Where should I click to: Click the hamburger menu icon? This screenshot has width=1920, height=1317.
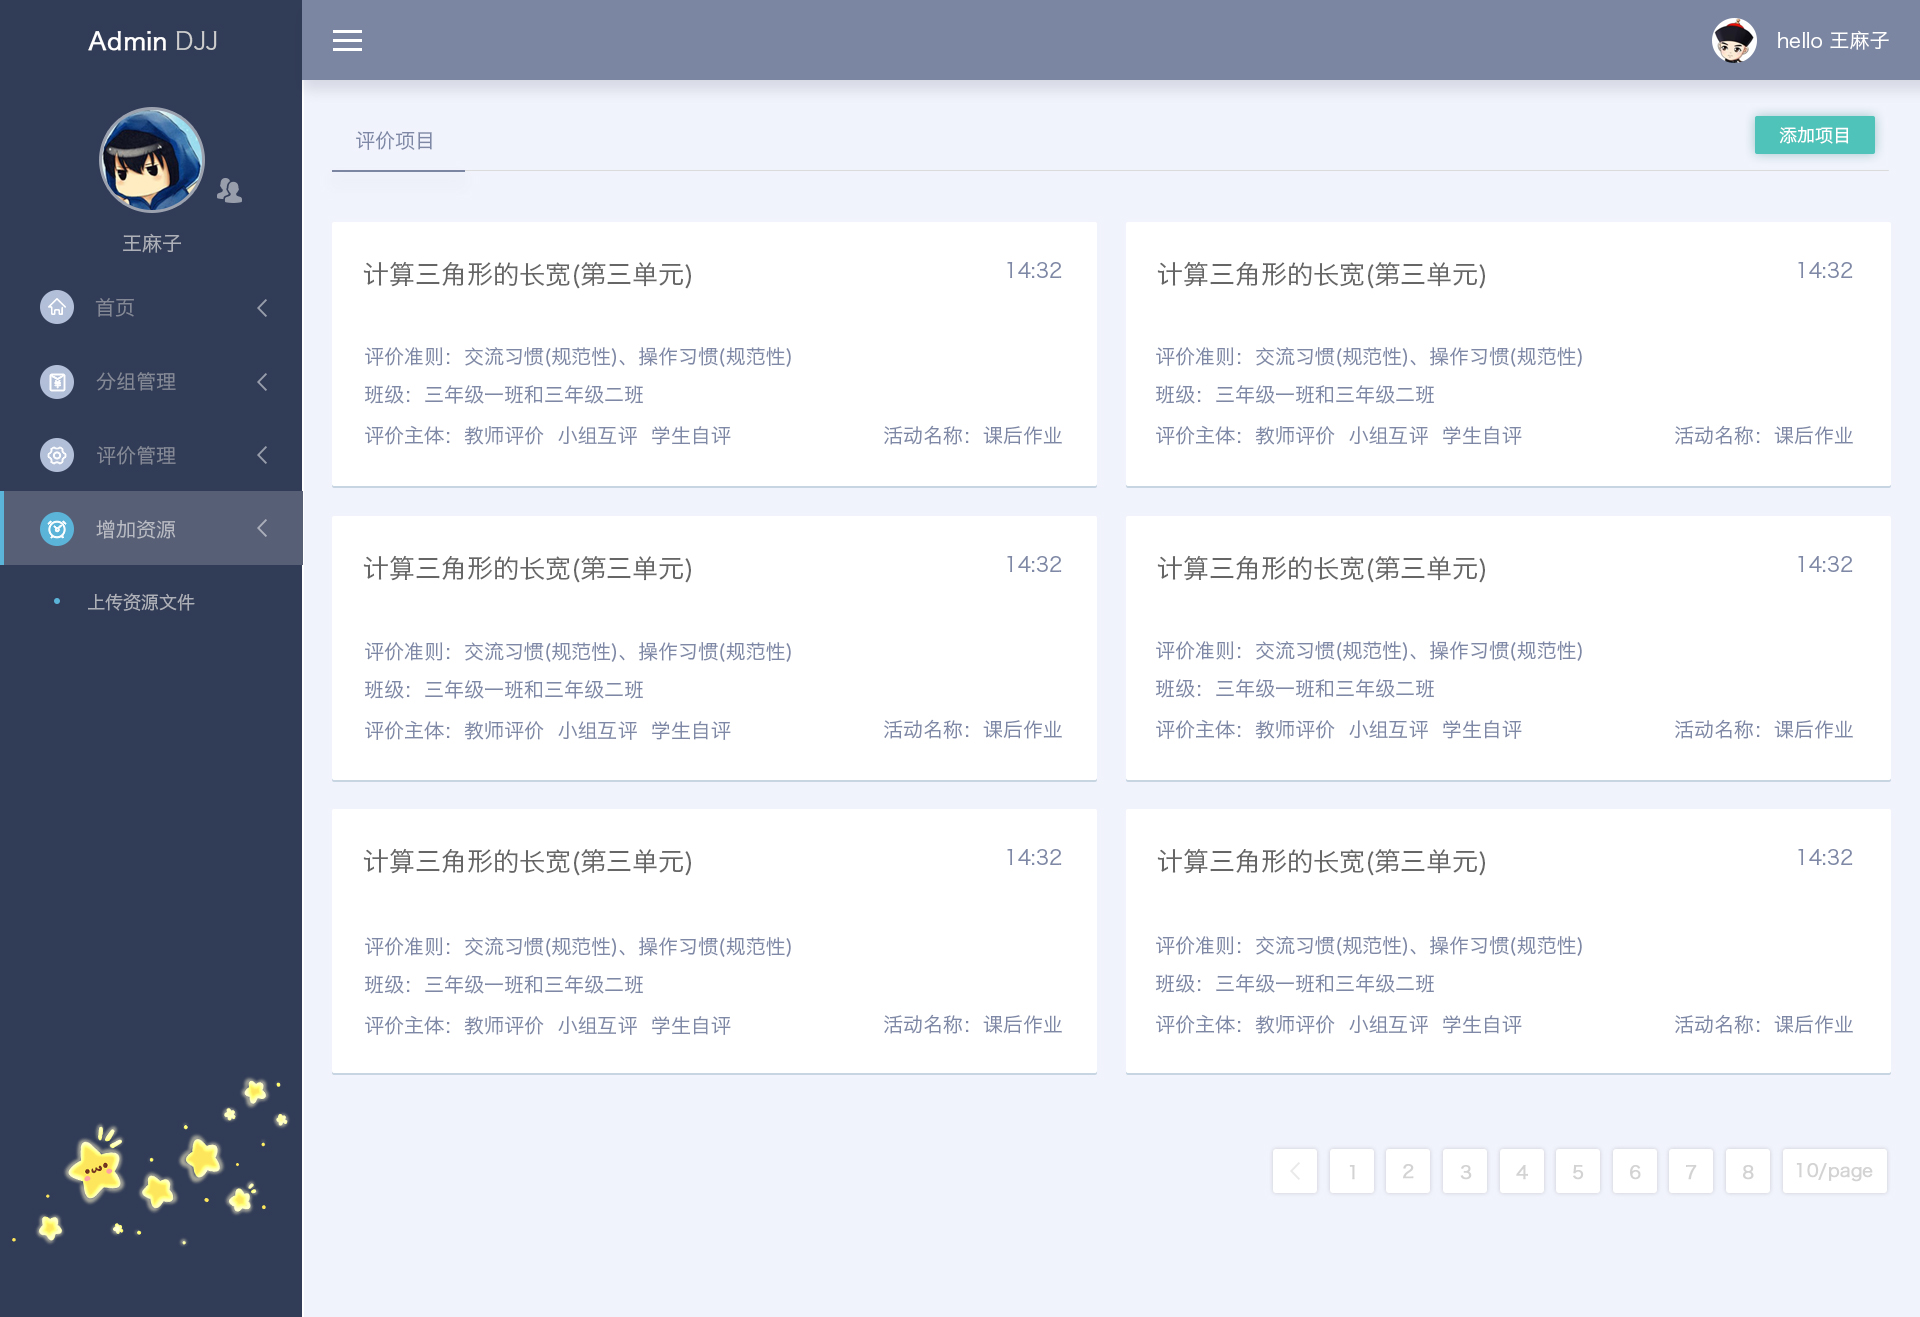[x=349, y=41]
